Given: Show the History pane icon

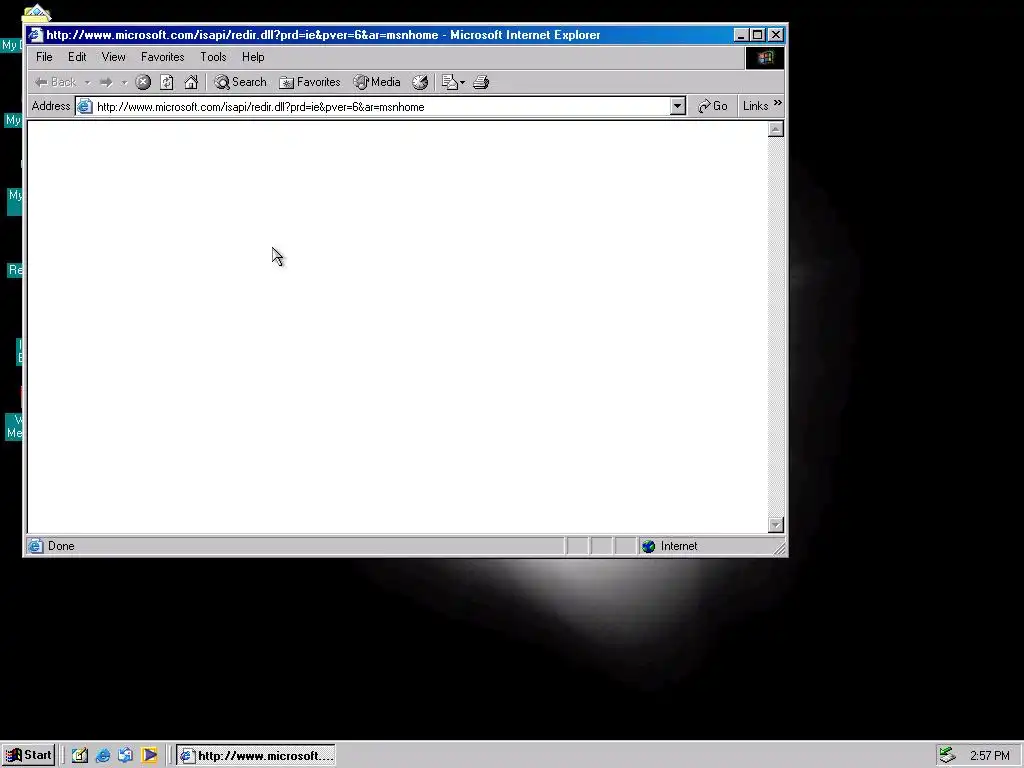Looking at the screenshot, I should pos(420,82).
